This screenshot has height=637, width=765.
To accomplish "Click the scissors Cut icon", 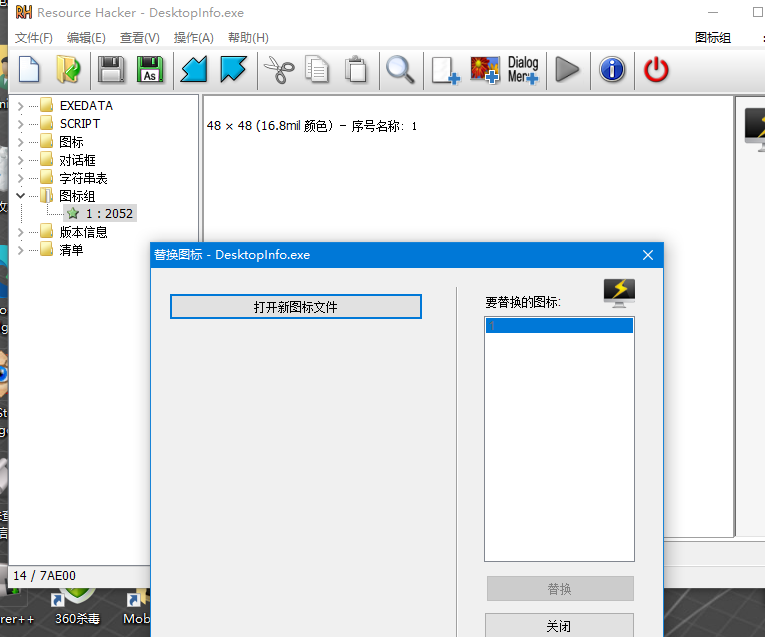I will (x=278, y=70).
